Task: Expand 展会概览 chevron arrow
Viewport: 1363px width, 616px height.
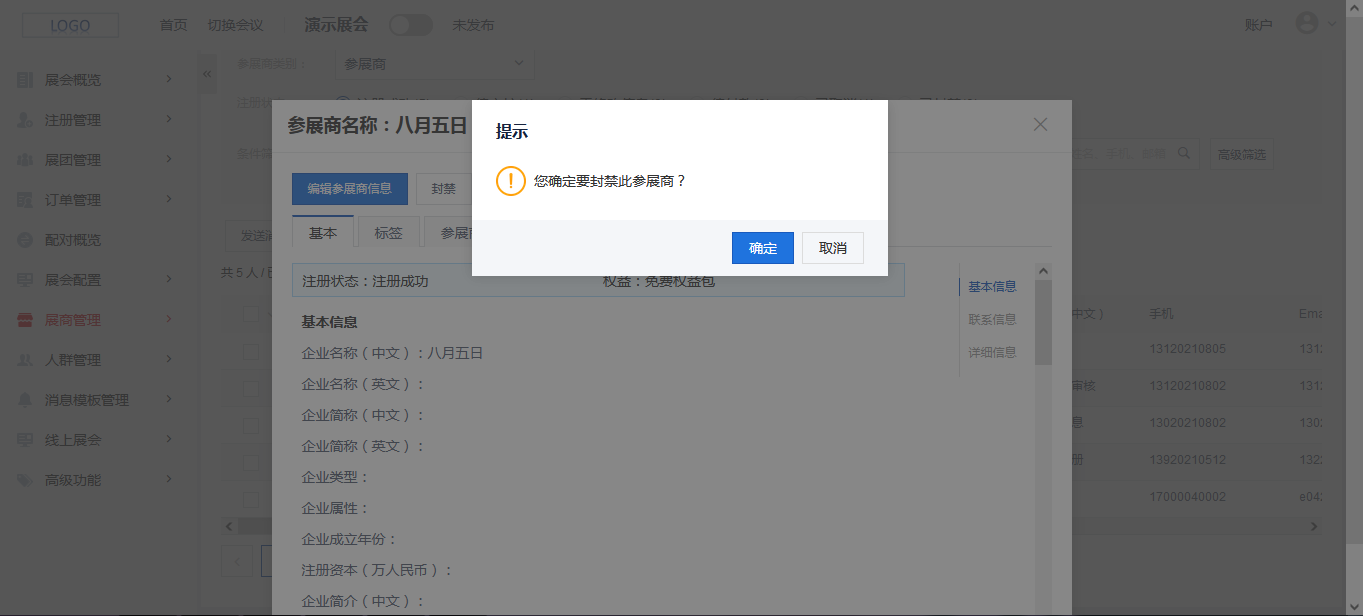Action: [169, 79]
